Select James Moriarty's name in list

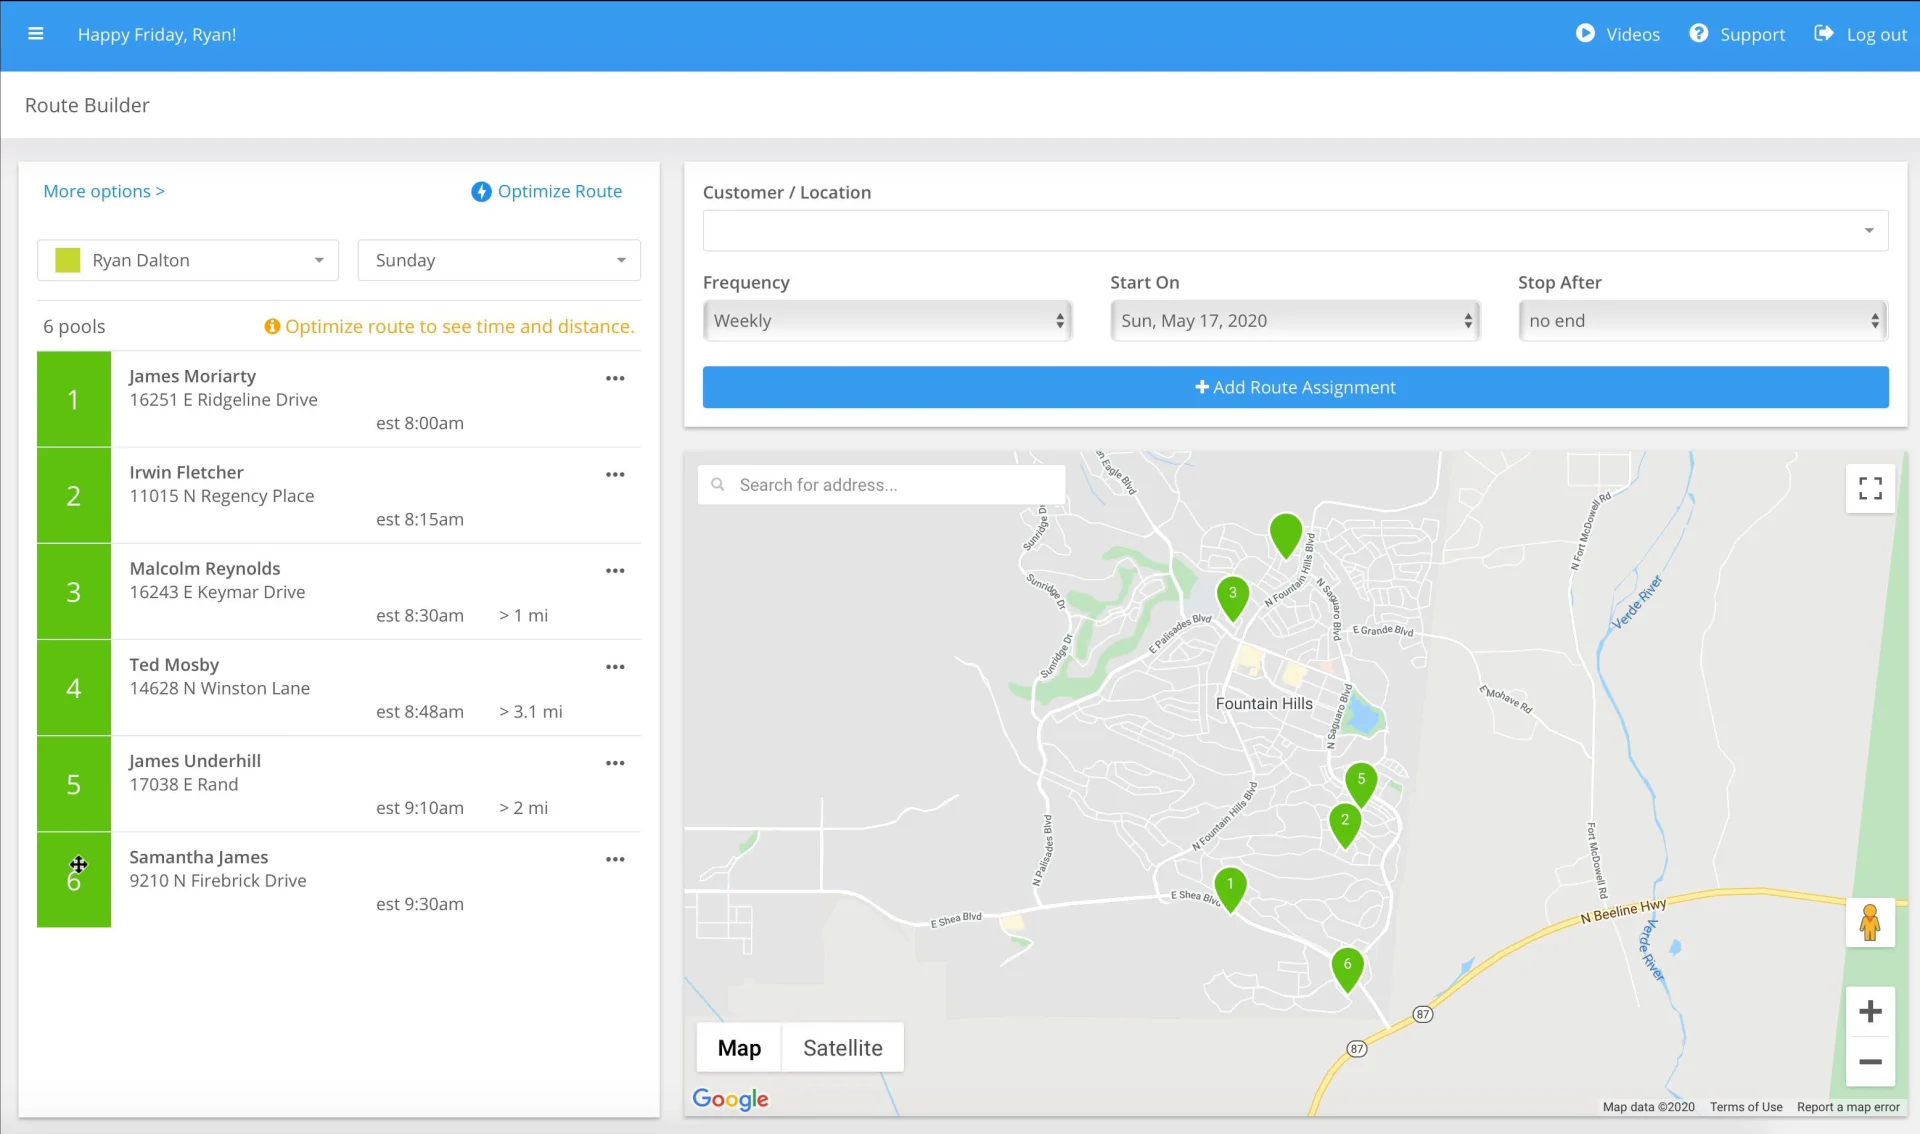click(192, 376)
